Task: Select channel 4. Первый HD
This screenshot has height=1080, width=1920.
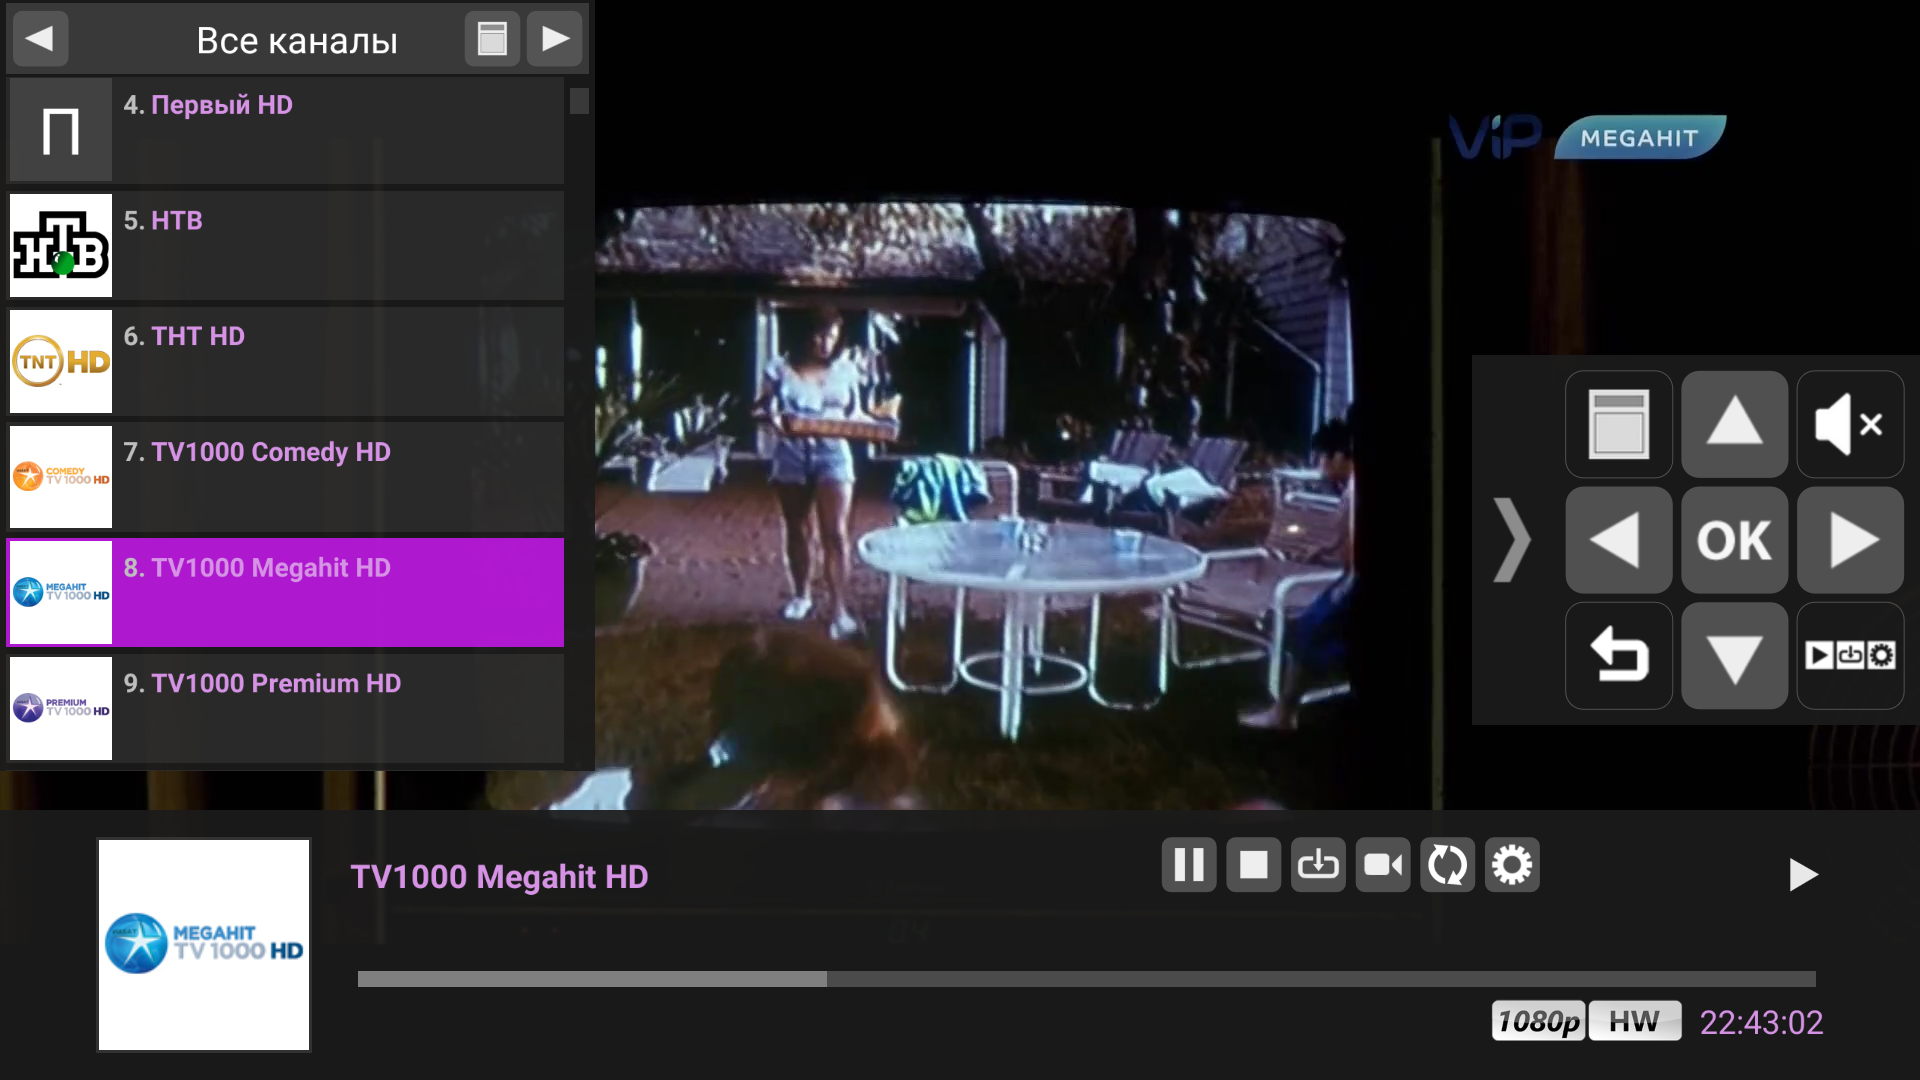Action: [286, 129]
